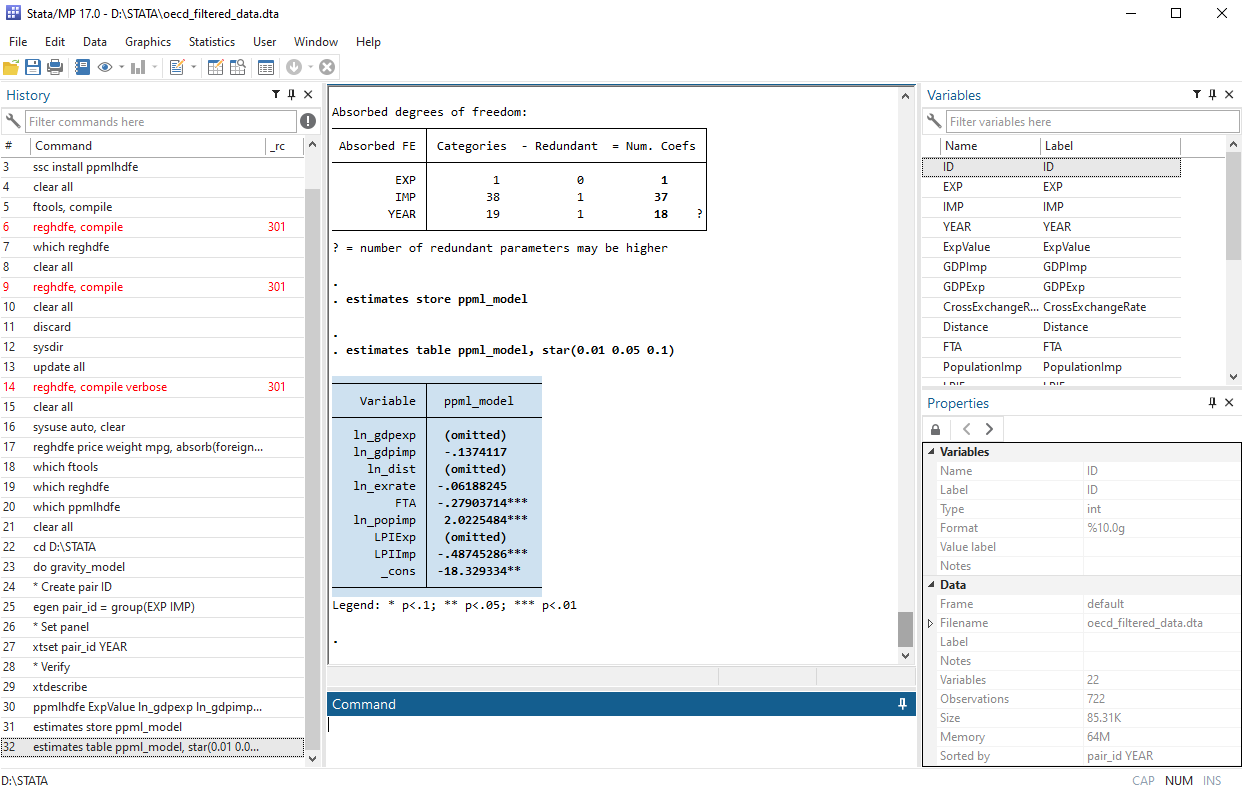Viewport: 1242px width, 788px height.
Task: Open the Statistics menu
Action: (212, 42)
